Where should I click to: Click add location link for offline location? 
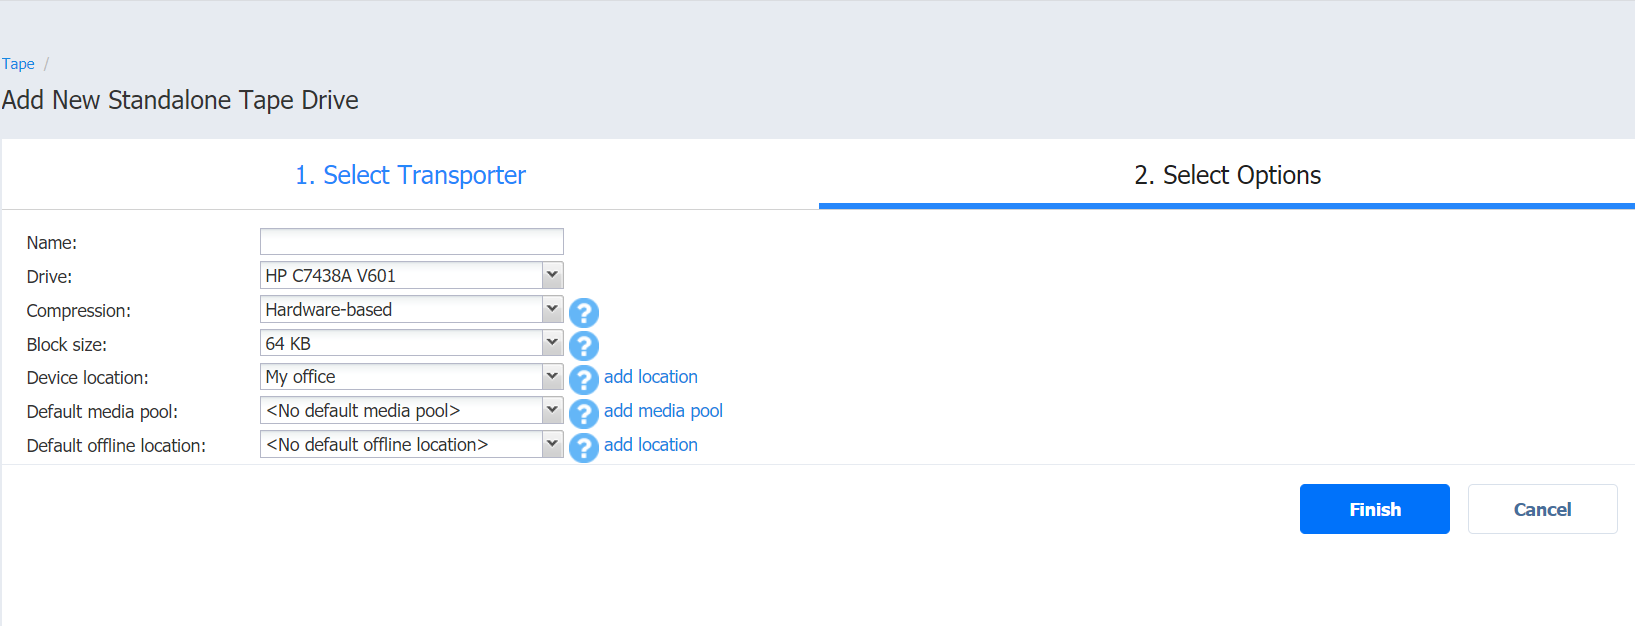click(x=650, y=445)
